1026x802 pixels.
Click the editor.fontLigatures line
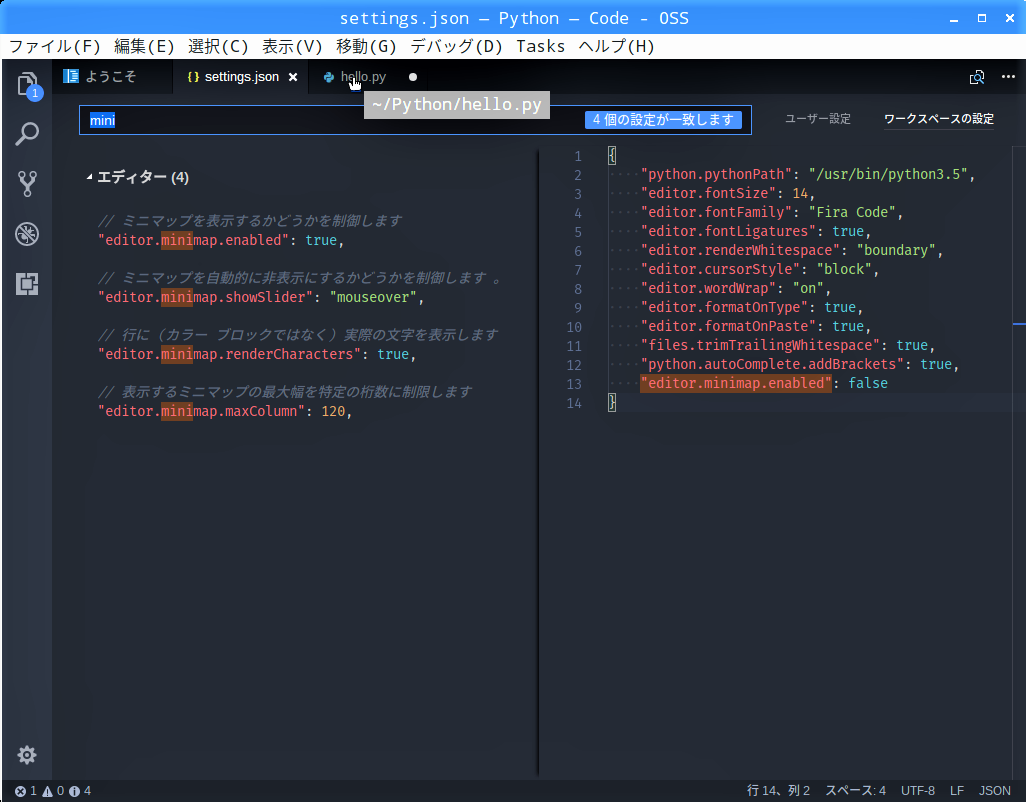(x=756, y=231)
